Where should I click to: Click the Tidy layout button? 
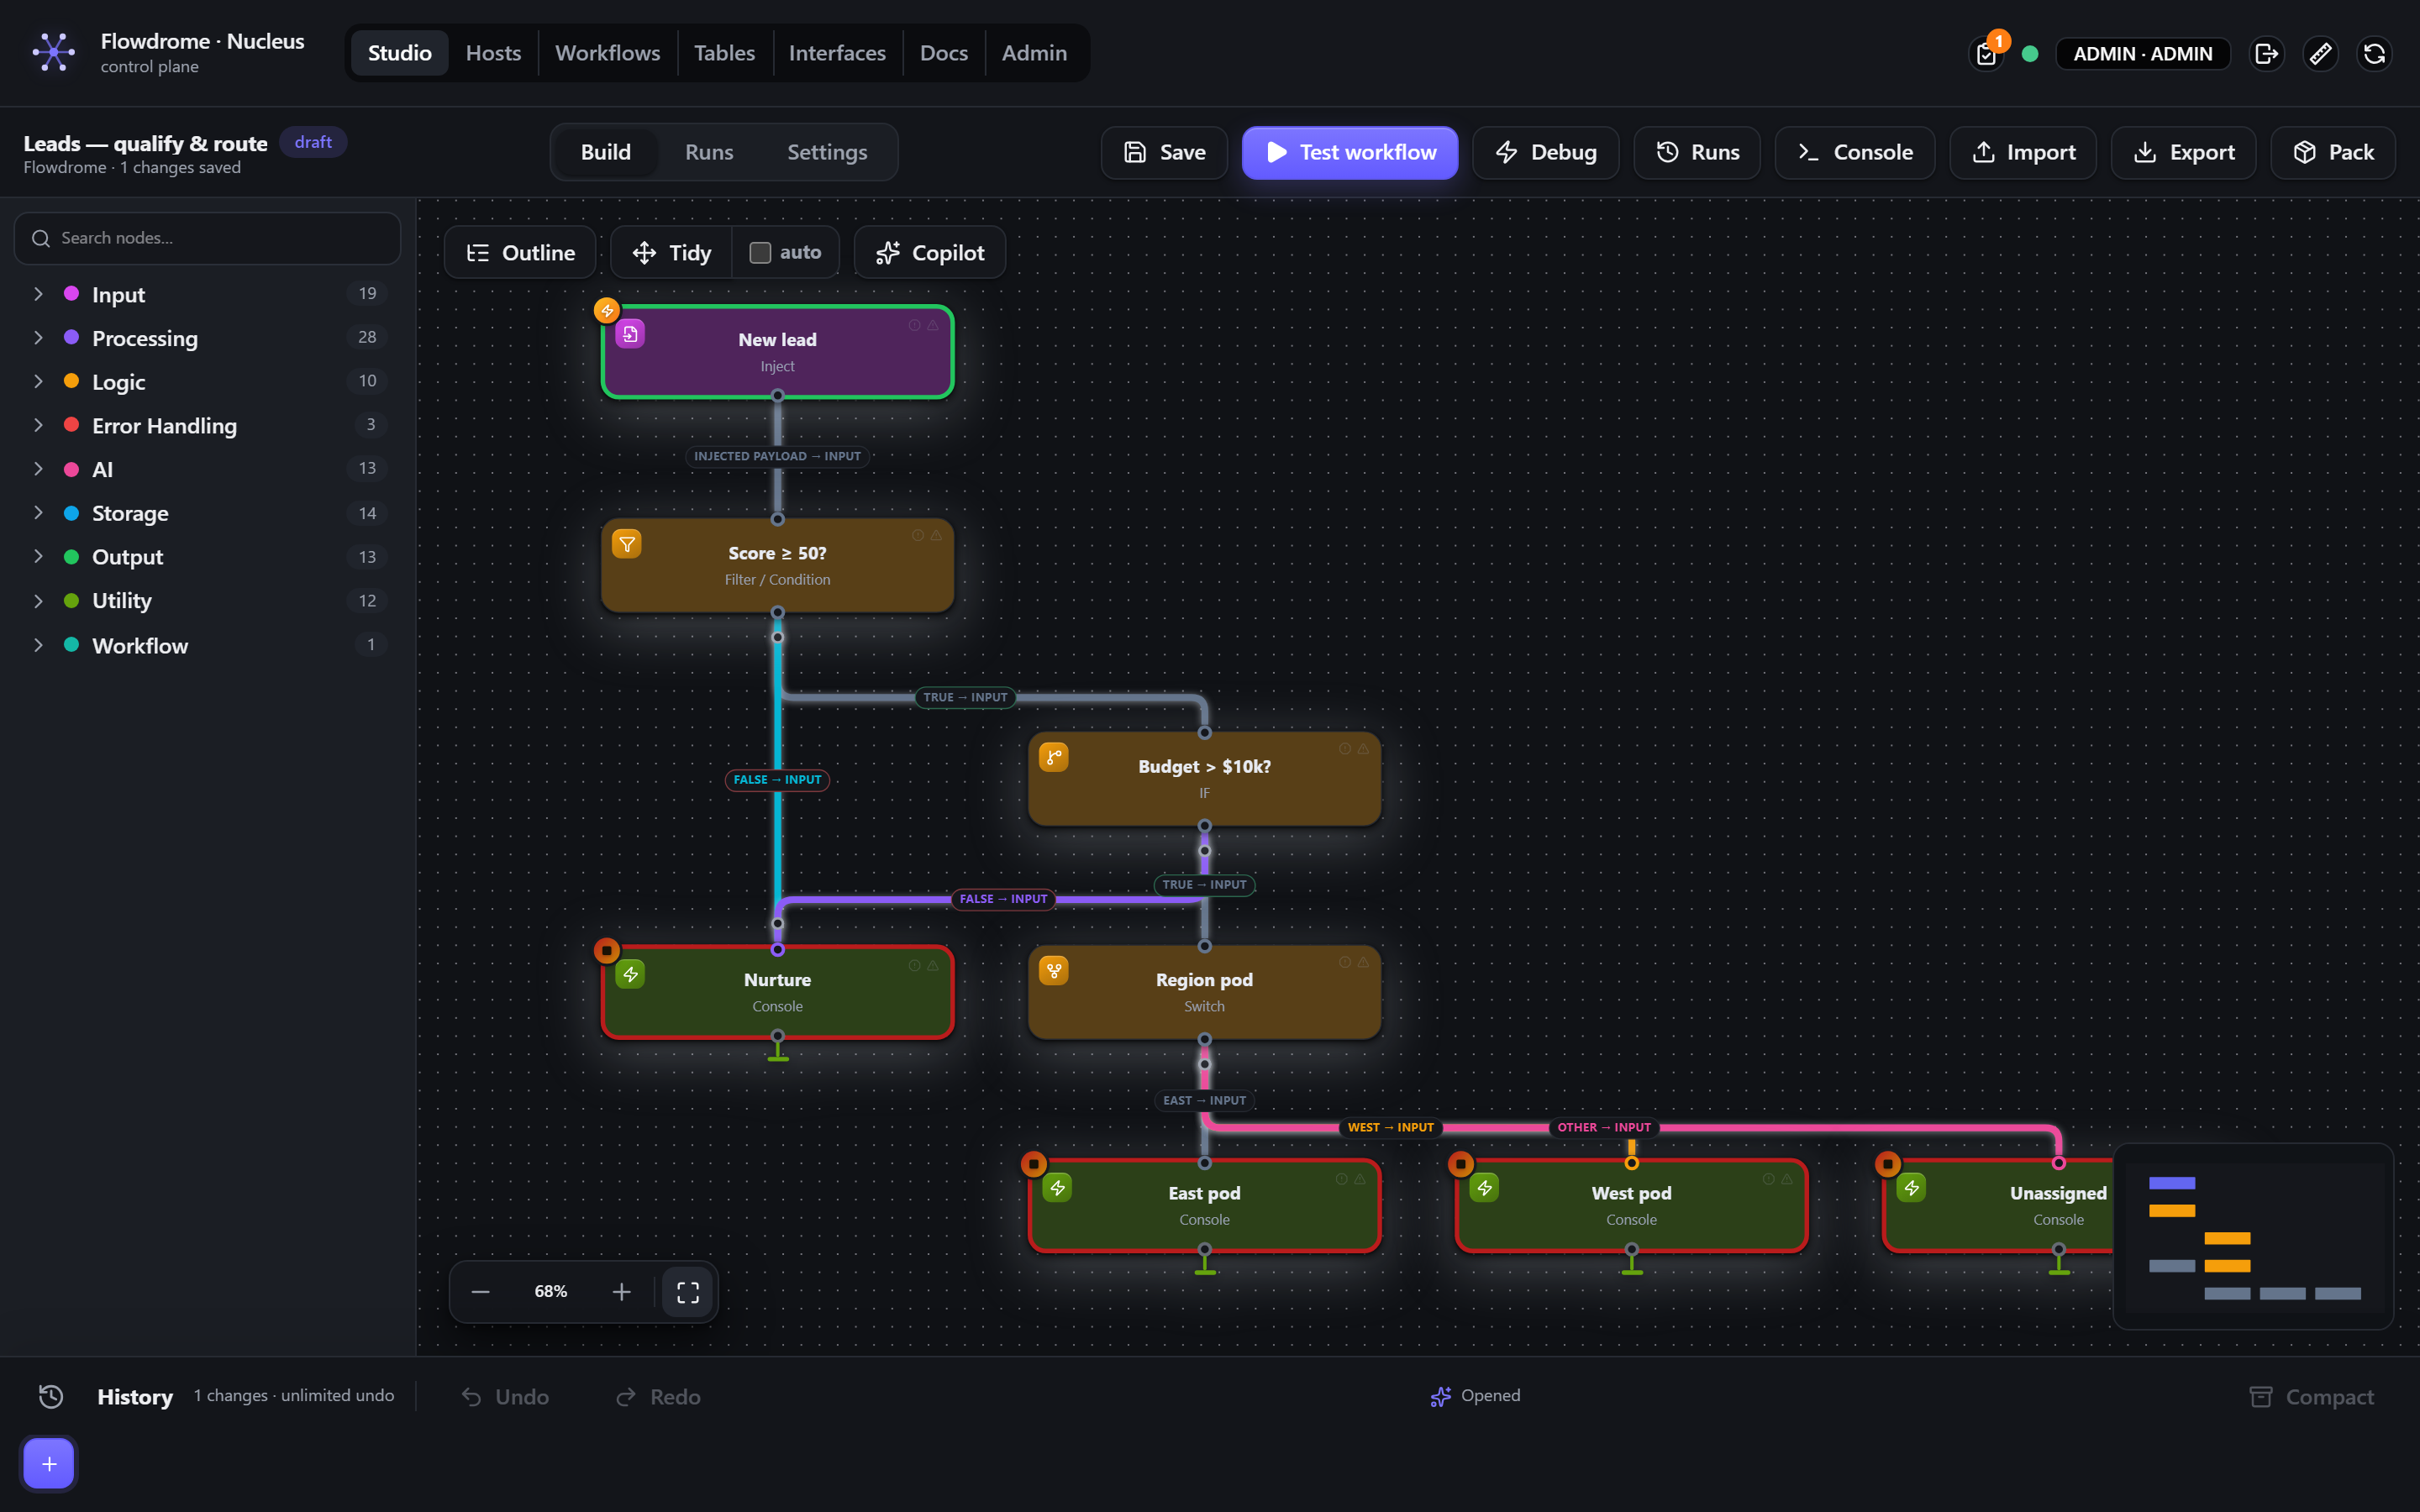pyautogui.click(x=672, y=253)
